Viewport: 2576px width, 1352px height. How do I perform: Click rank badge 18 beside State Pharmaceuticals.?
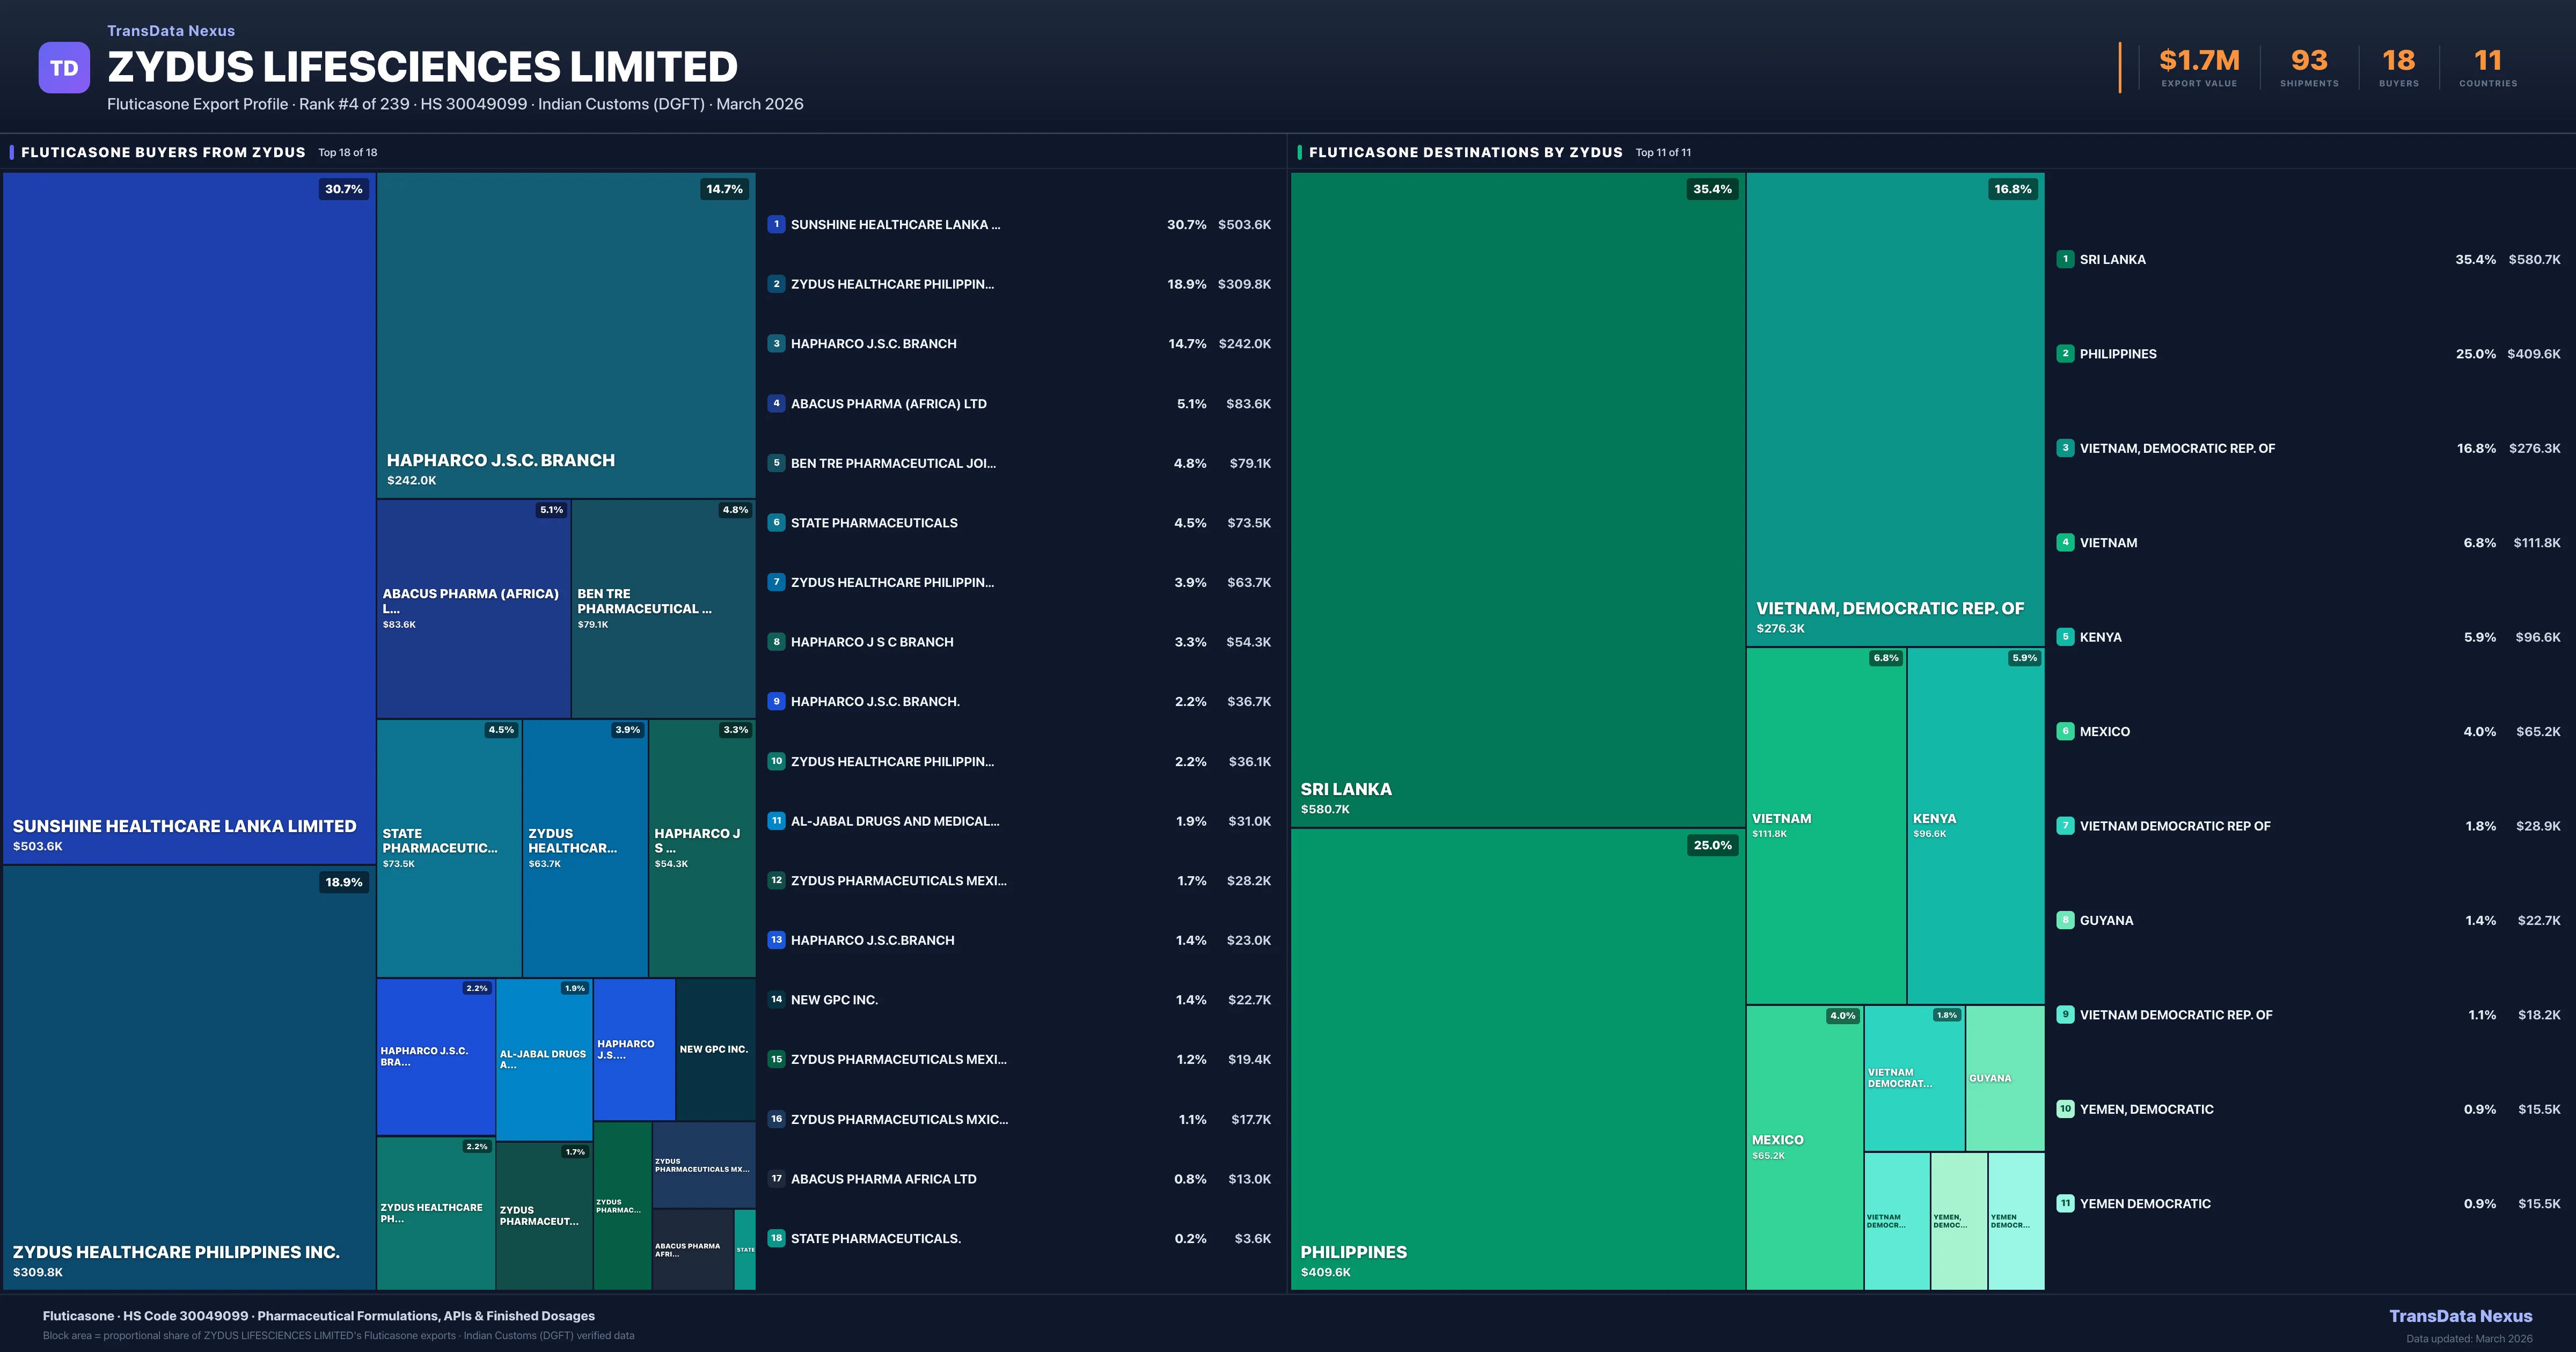click(x=776, y=1238)
